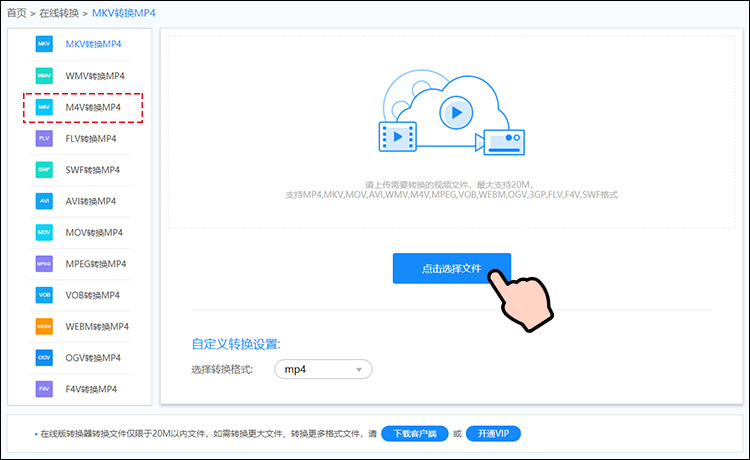Open WMV转换MP4 converter in sidebar
This screenshot has height=460, width=750.
pos(95,76)
